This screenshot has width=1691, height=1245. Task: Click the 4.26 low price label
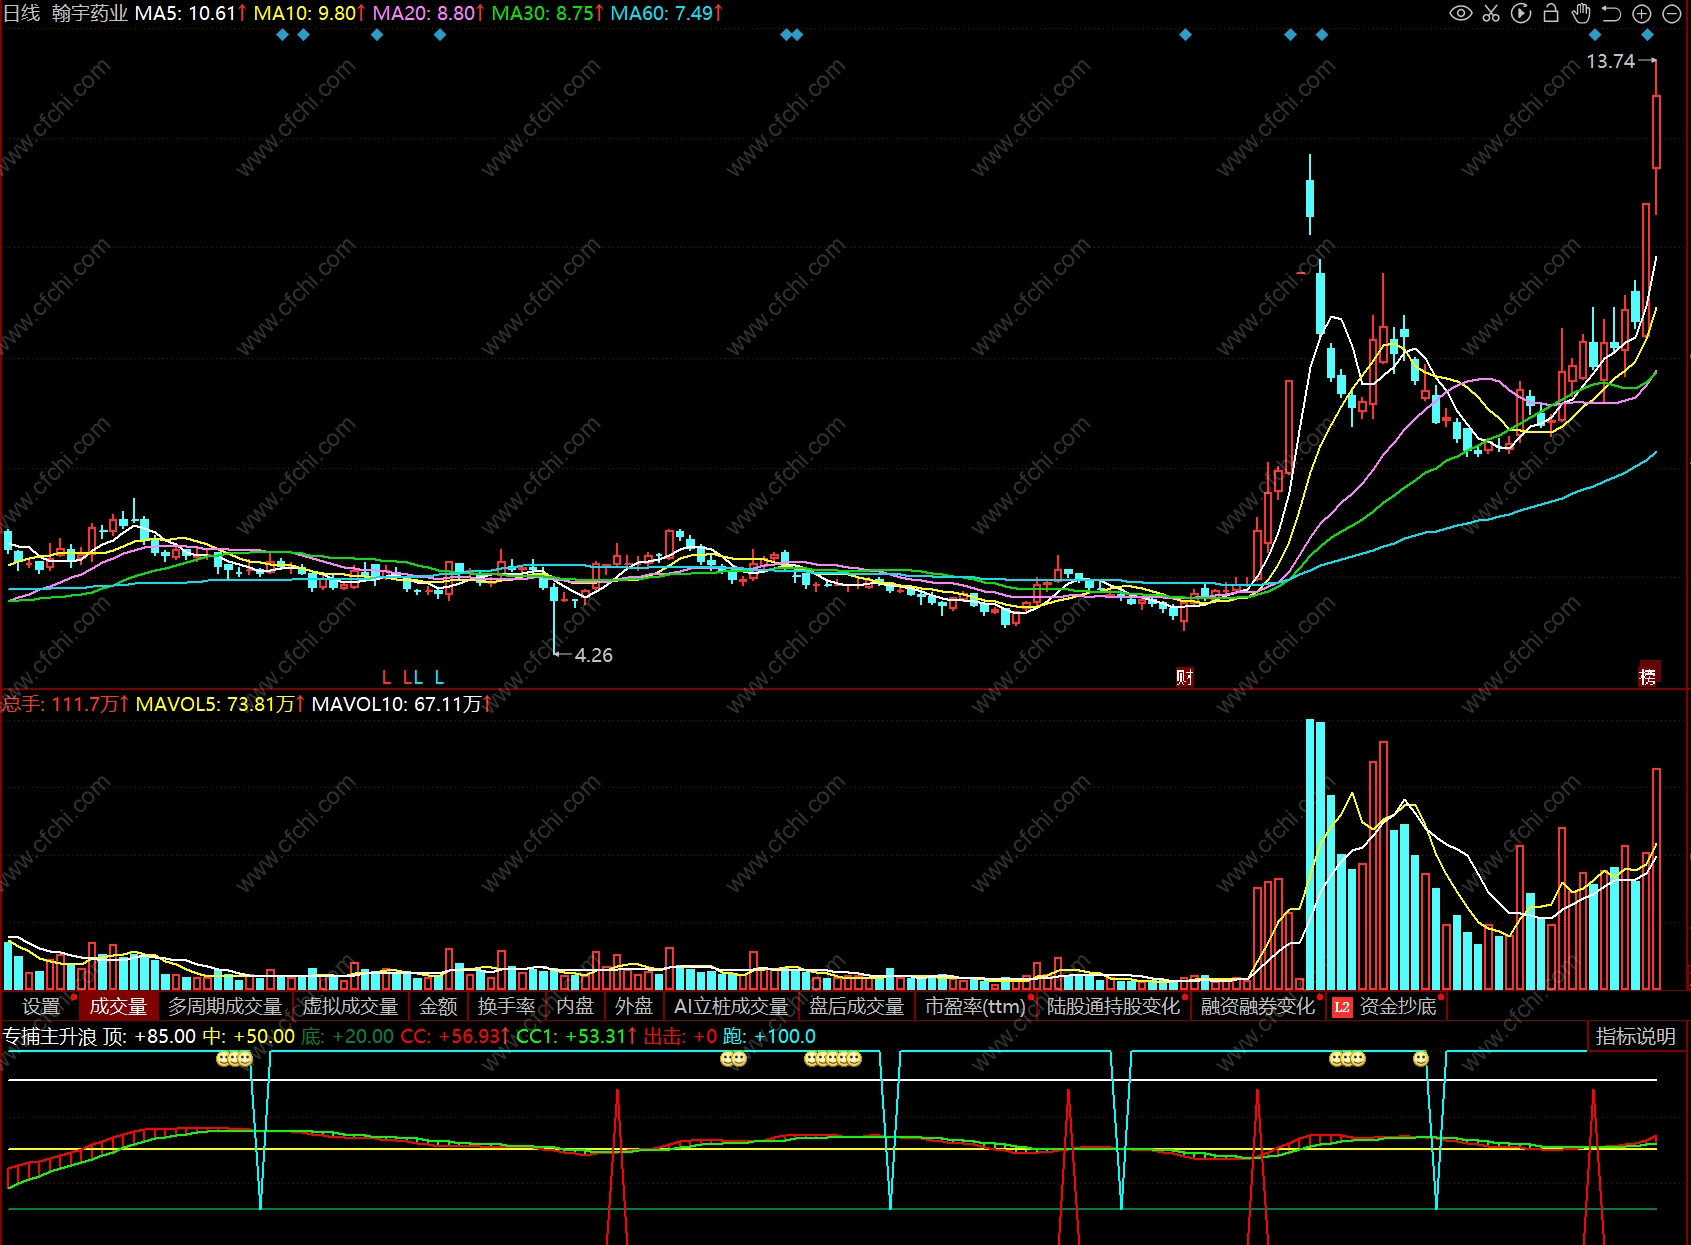pyautogui.click(x=594, y=655)
